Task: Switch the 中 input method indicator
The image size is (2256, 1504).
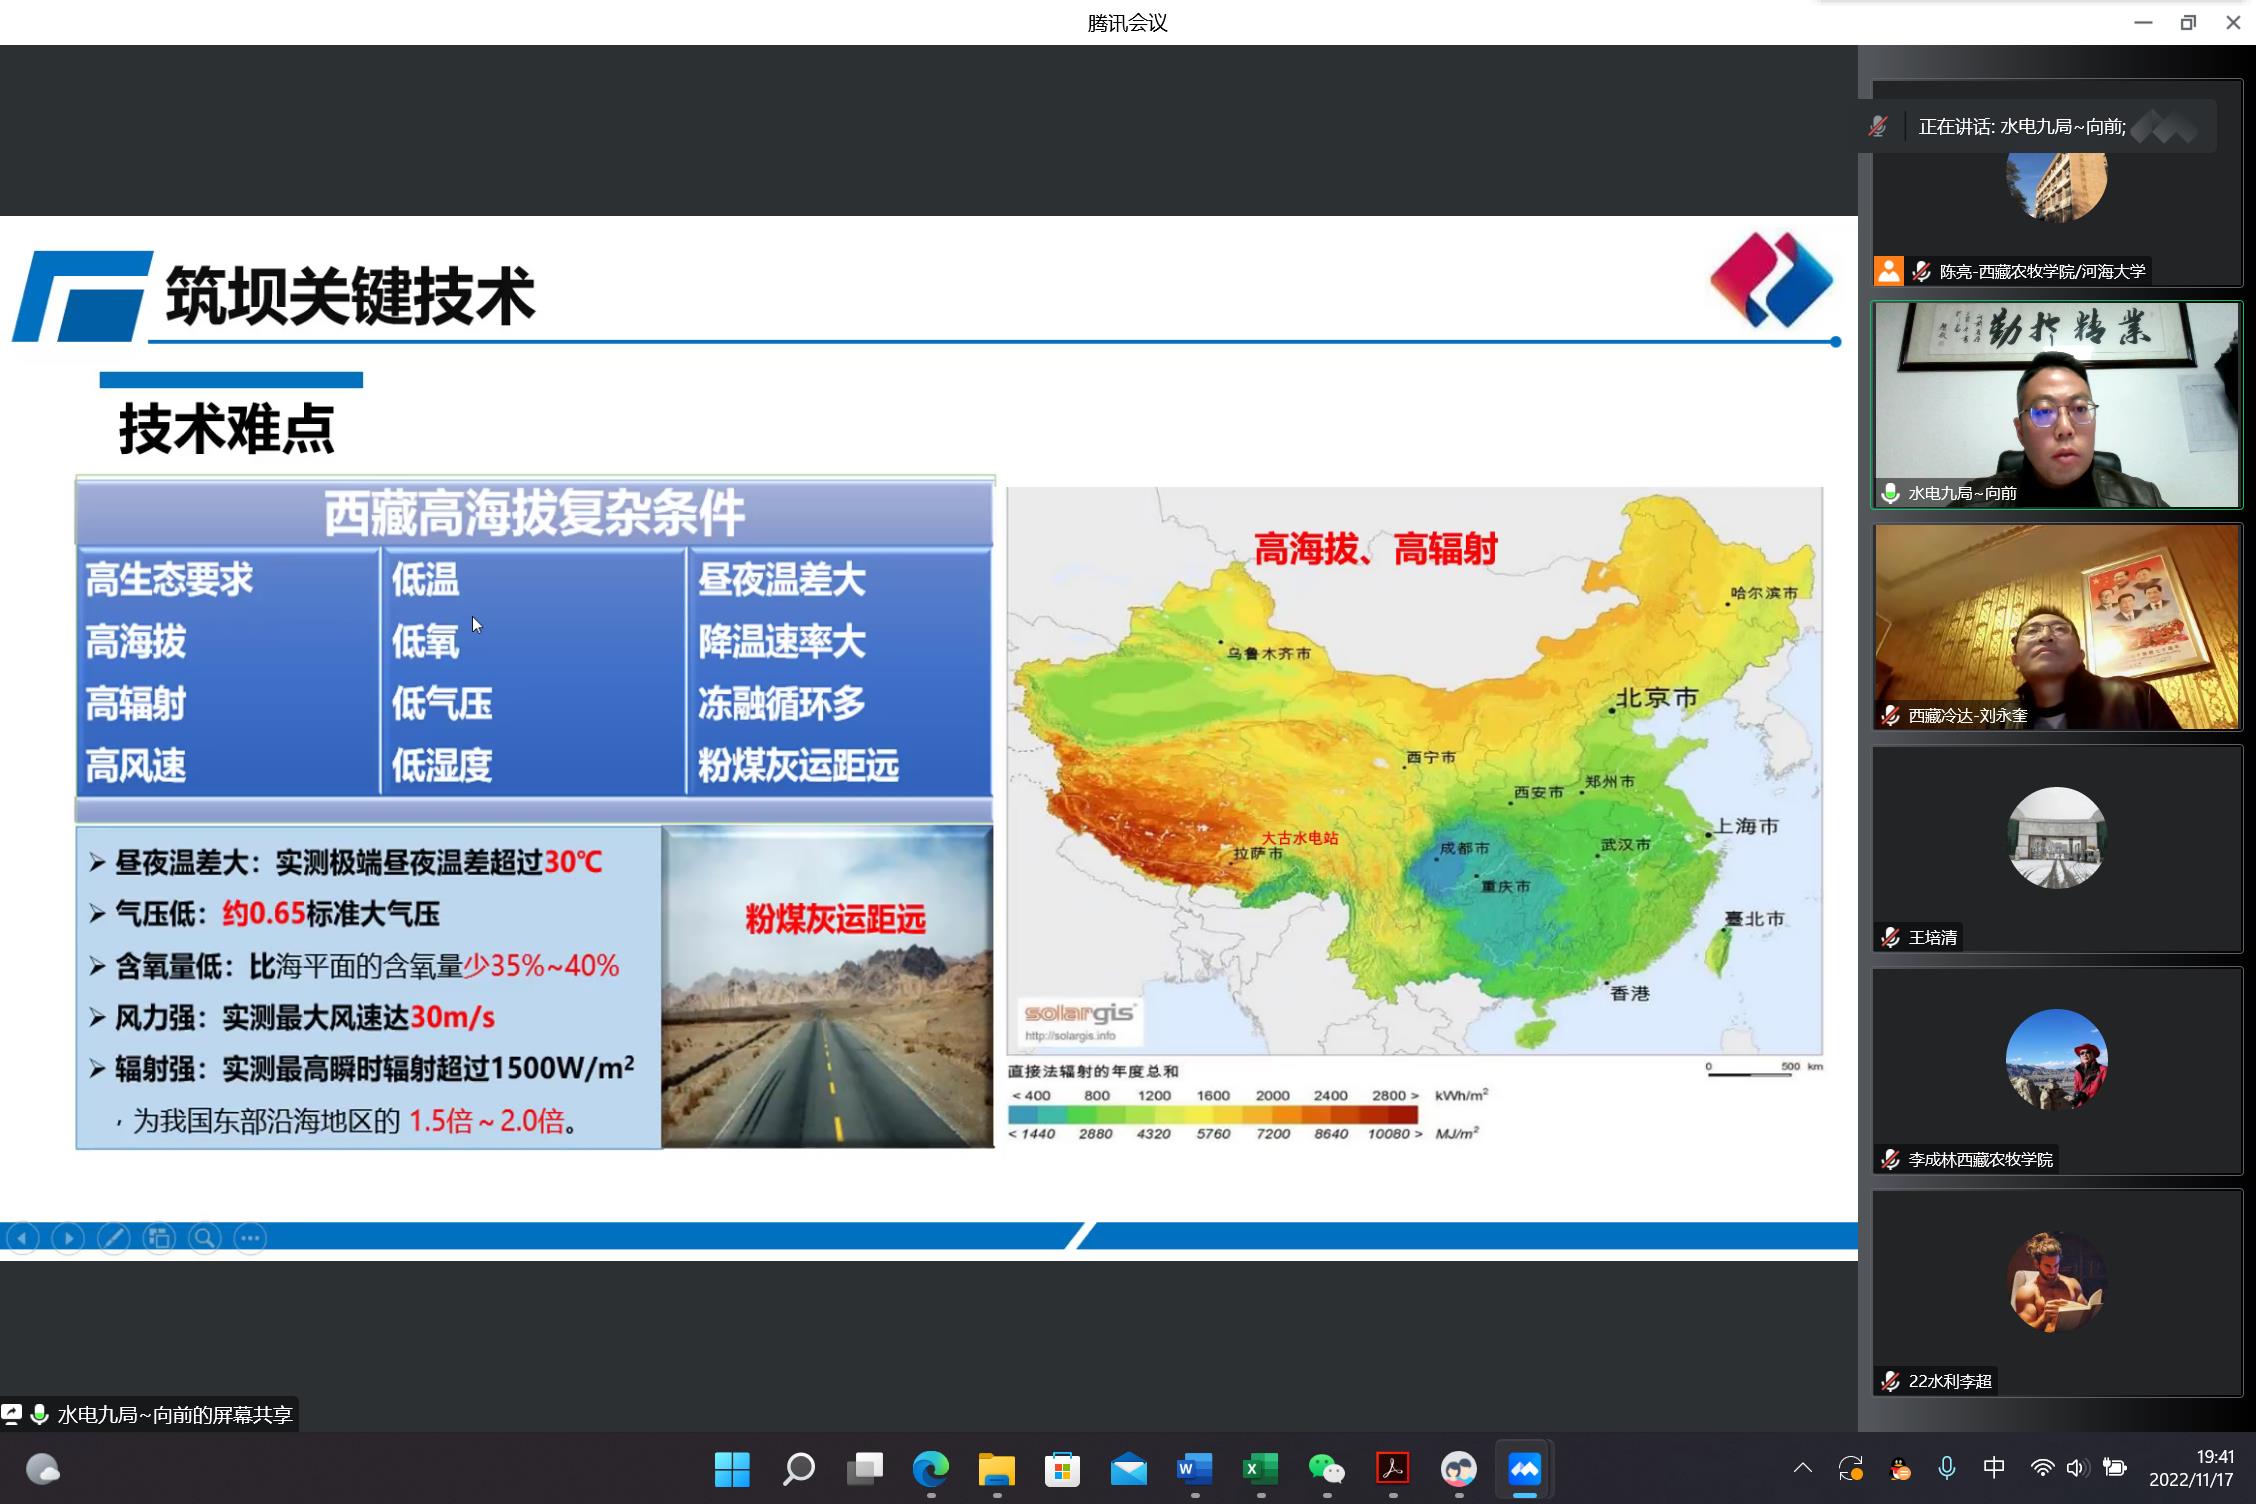Action: coord(1993,1468)
